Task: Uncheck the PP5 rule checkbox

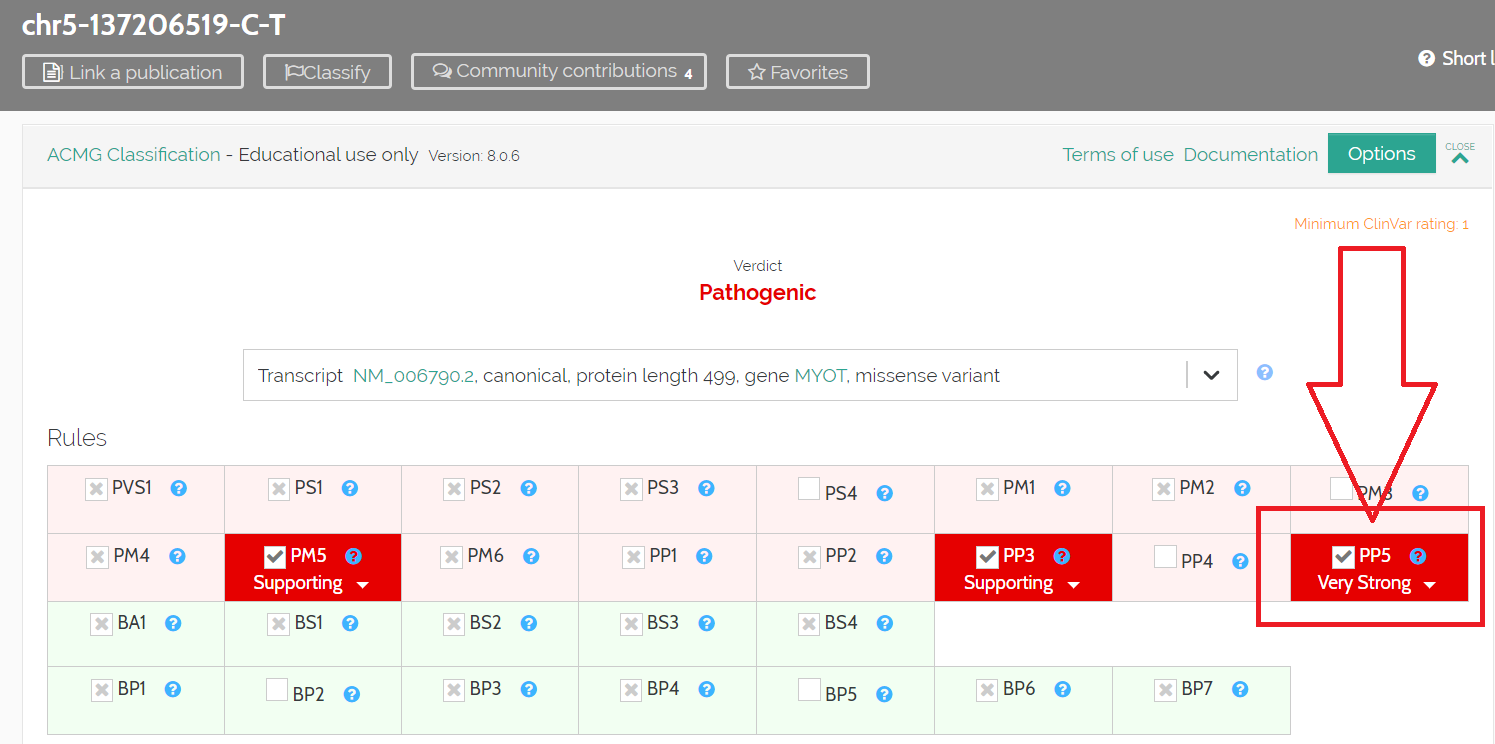Action: click(x=1341, y=555)
